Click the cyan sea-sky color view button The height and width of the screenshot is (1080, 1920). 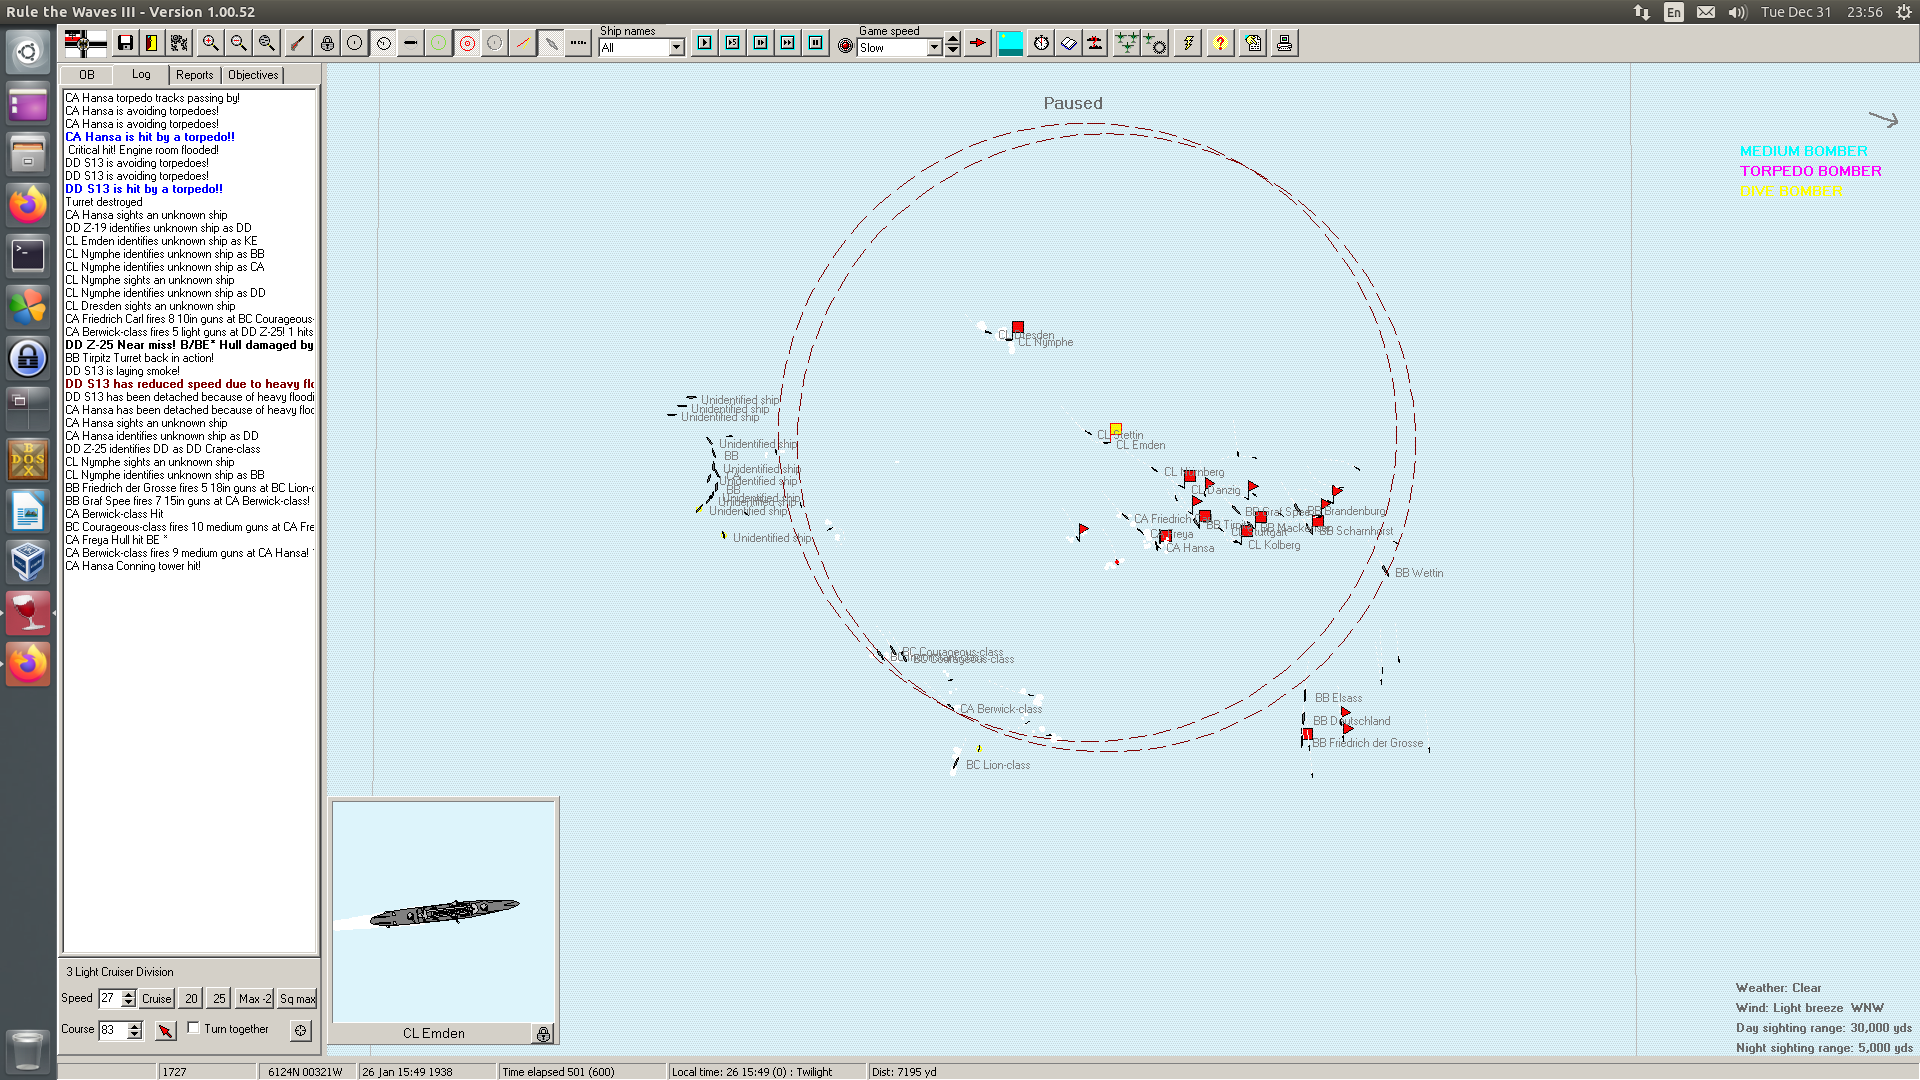click(1010, 43)
